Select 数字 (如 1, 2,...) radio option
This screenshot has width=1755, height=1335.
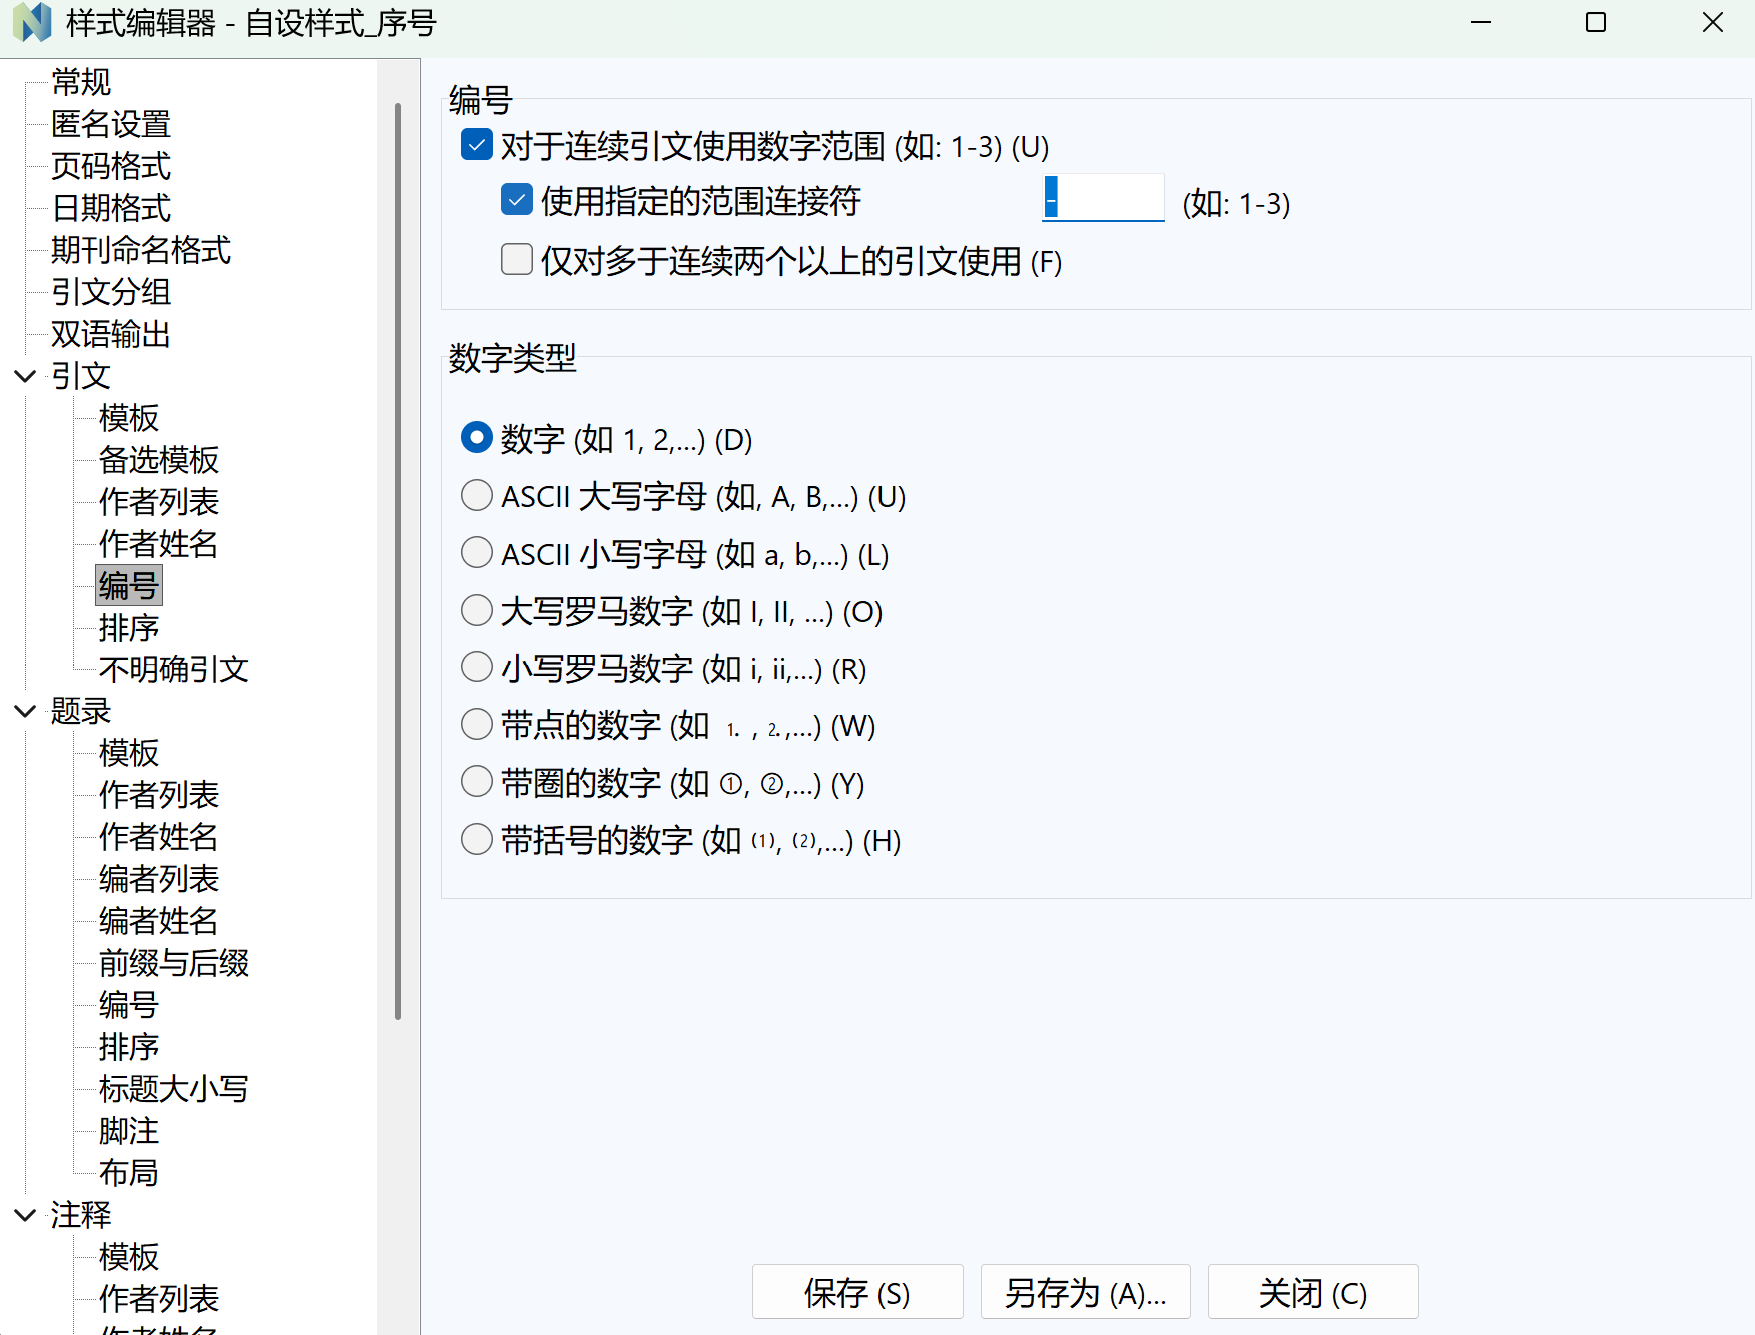476,437
